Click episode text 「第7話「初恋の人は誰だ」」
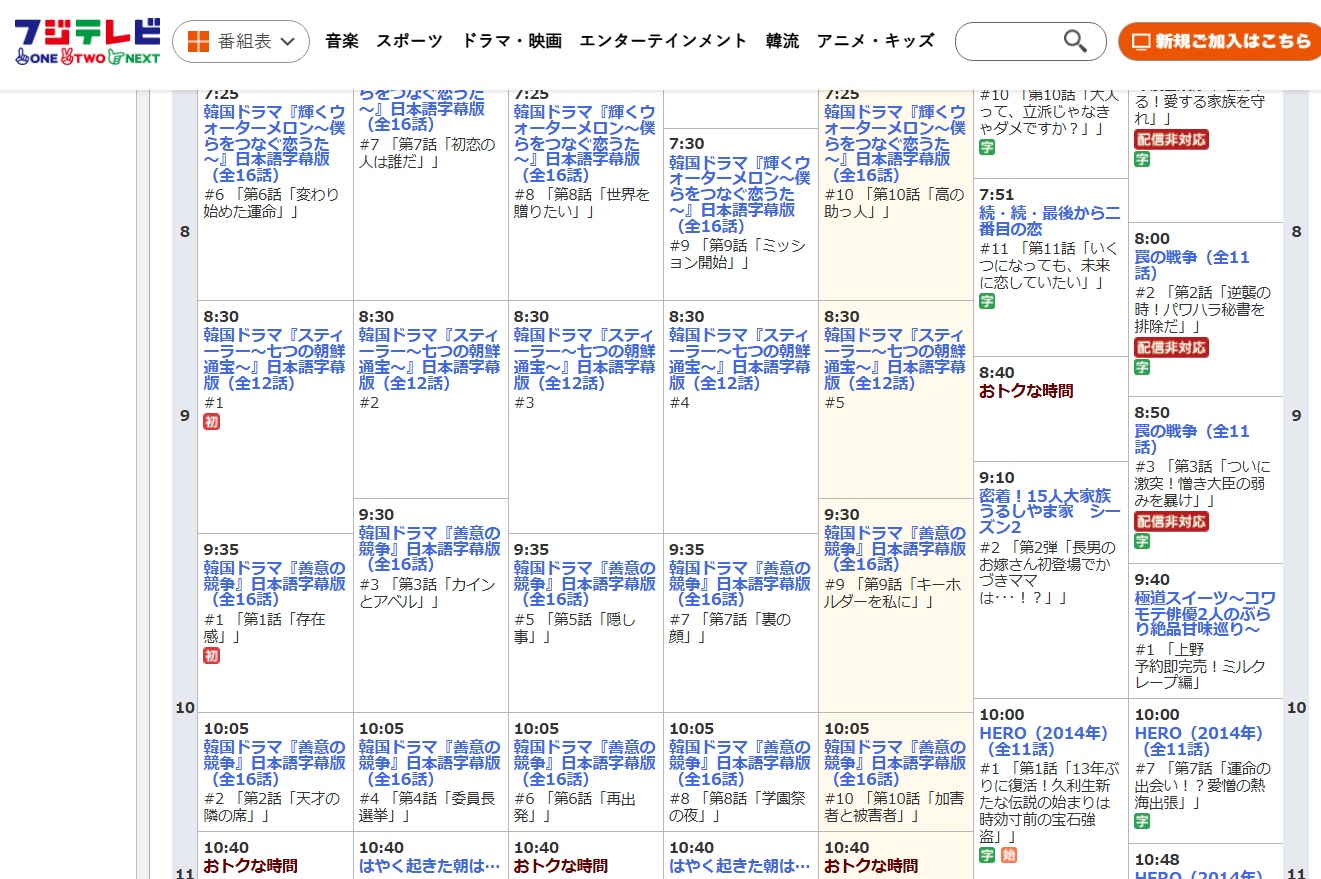The width and height of the screenshot is (1321, 879). pyautogui.click(x=427, y=152)
